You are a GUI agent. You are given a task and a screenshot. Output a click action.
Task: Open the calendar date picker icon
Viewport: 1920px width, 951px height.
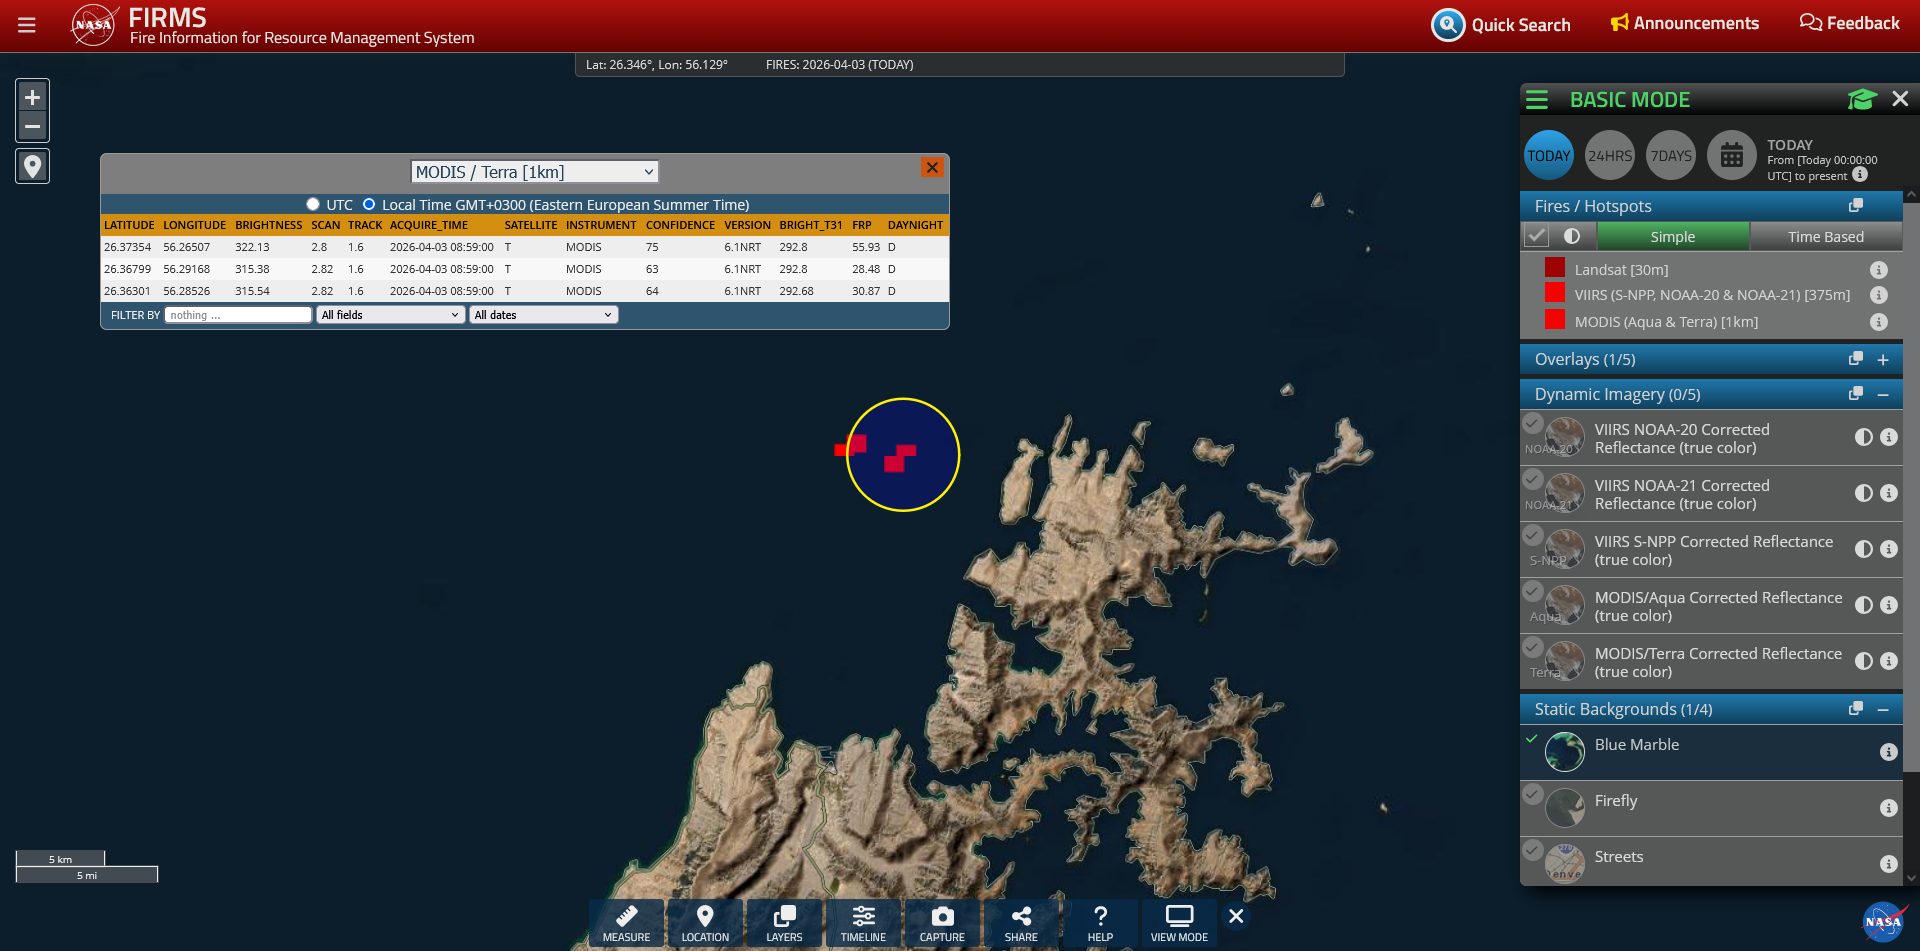tap(1731, 156)
